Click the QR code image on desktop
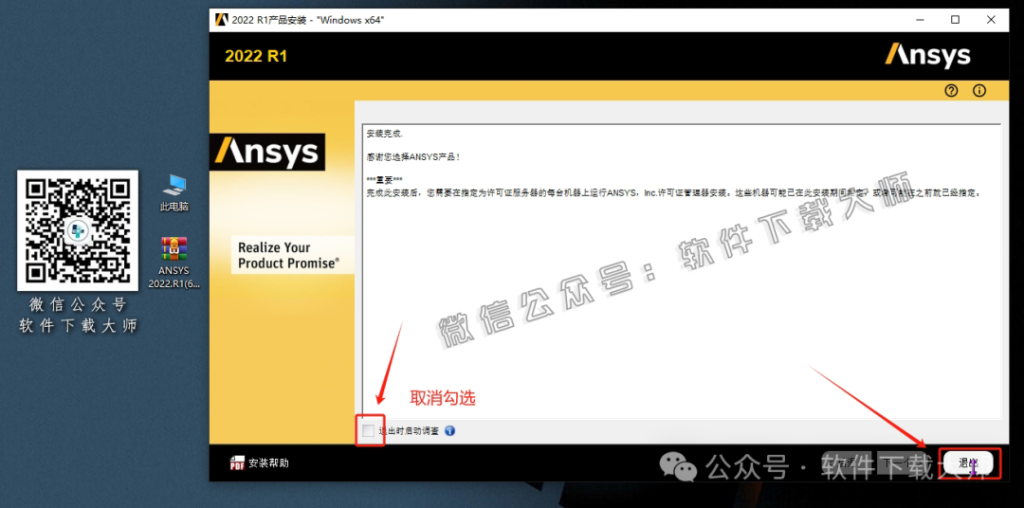This screenshot has height=508, width=1024. click(77, 230)
